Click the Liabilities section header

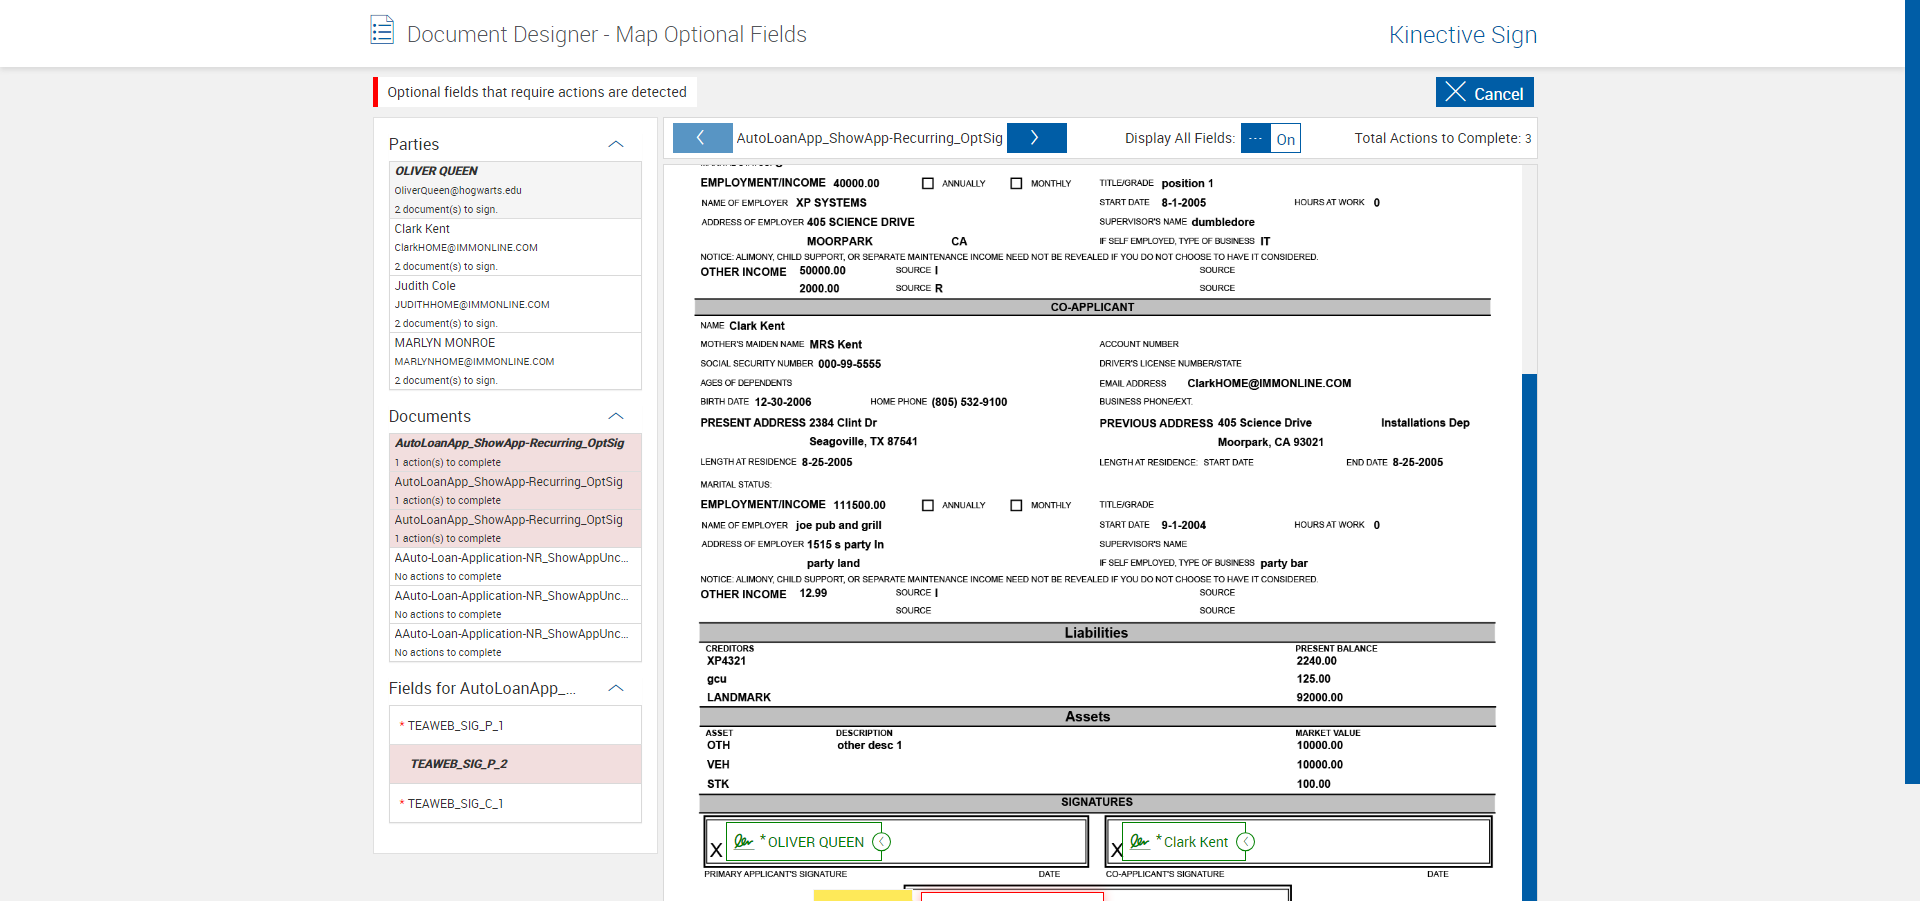[1096, 633]
